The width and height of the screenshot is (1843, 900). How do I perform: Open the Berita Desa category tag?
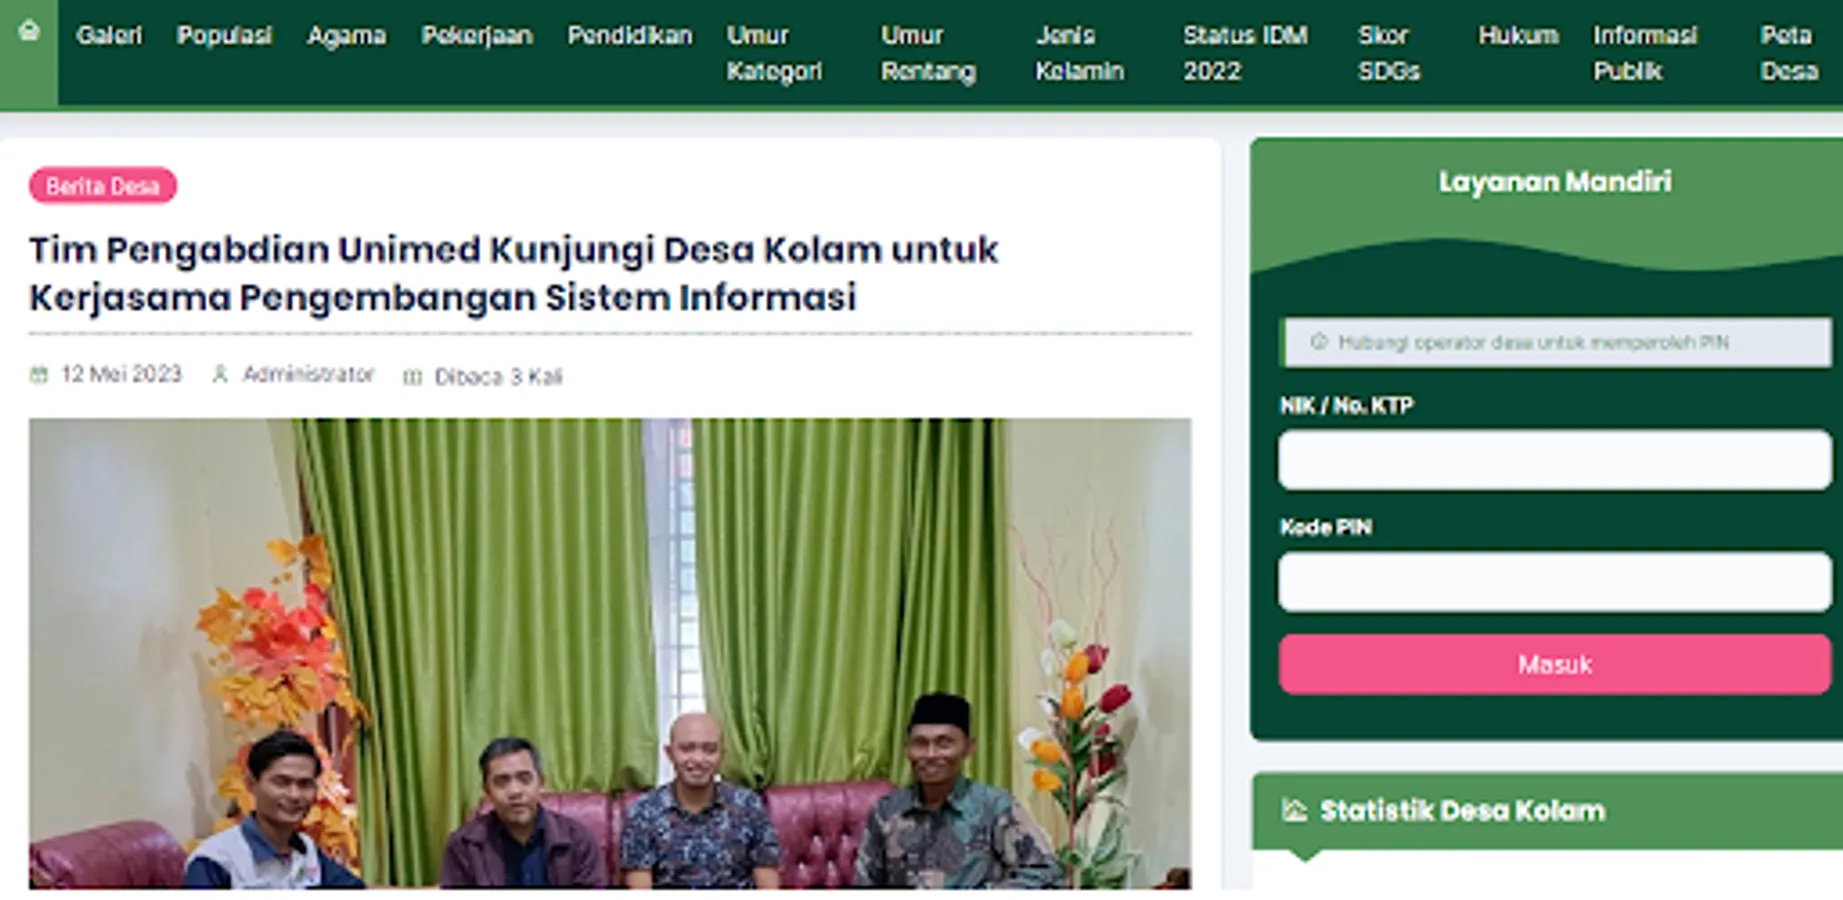click(103, 186)
